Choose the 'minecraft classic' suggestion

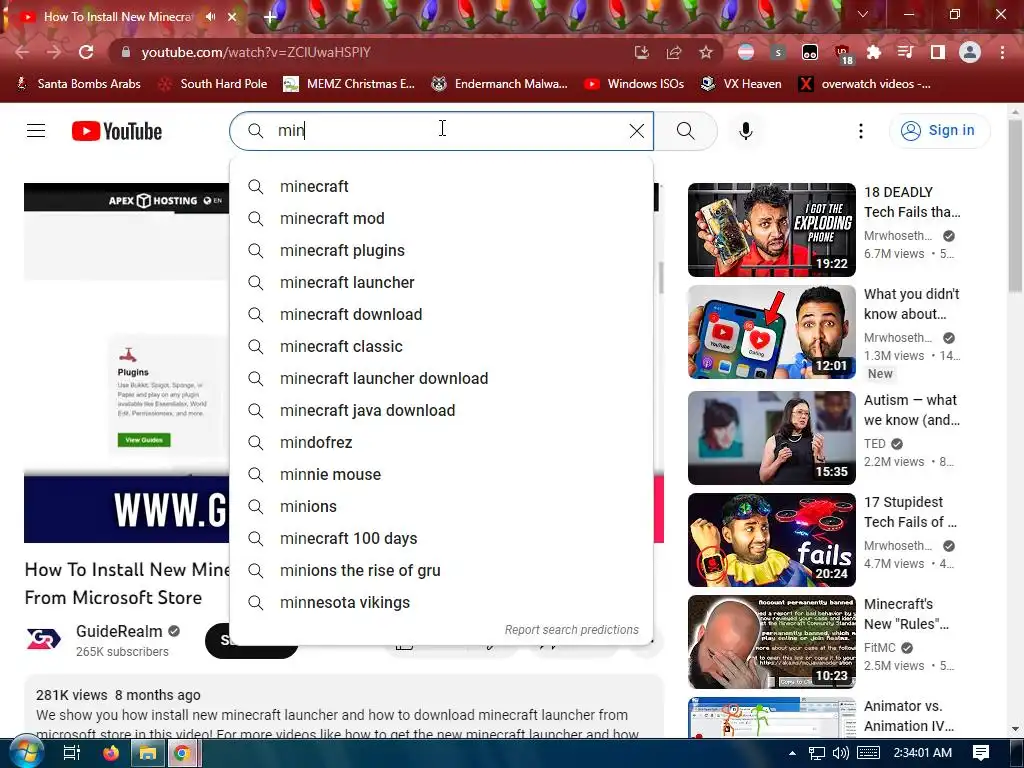tap(441, 347)
